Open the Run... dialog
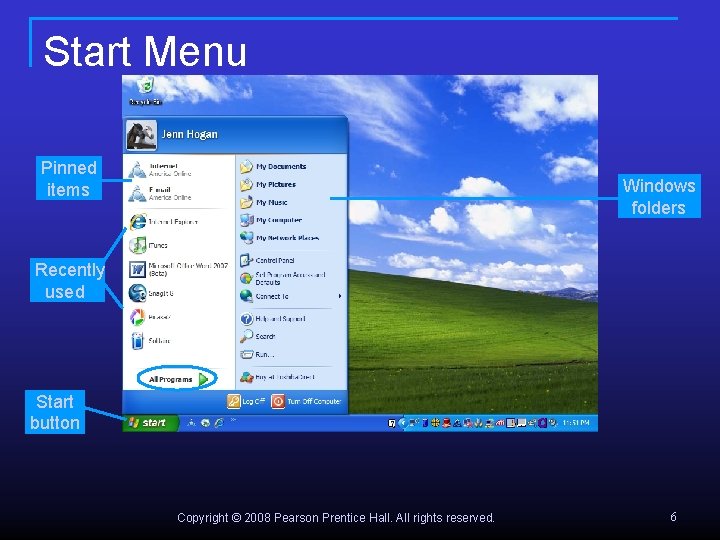Screen dimensions: 720x540 click(x=291, y=354)
